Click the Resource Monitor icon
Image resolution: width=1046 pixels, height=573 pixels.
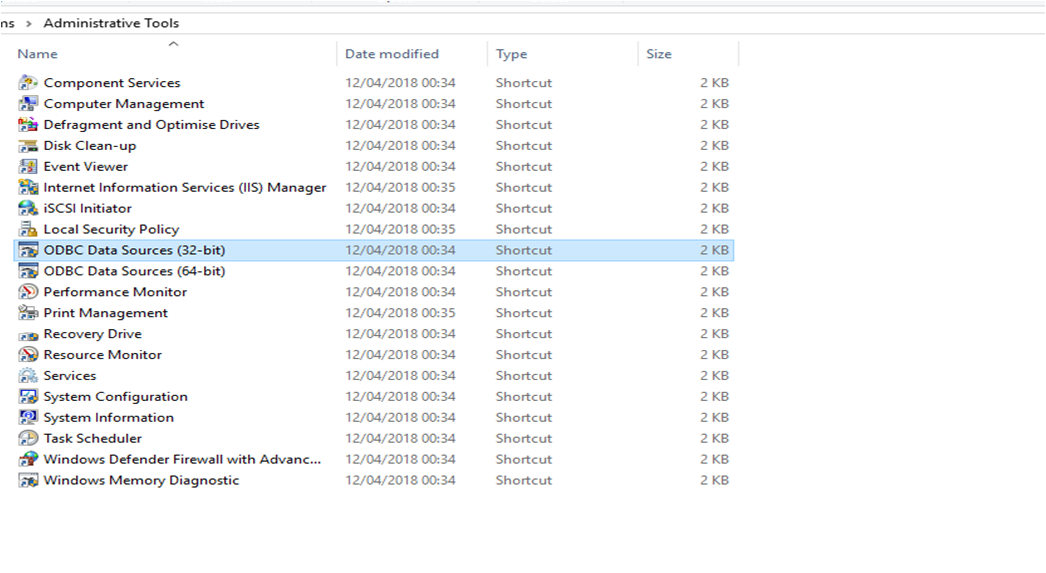pos(28,354)
